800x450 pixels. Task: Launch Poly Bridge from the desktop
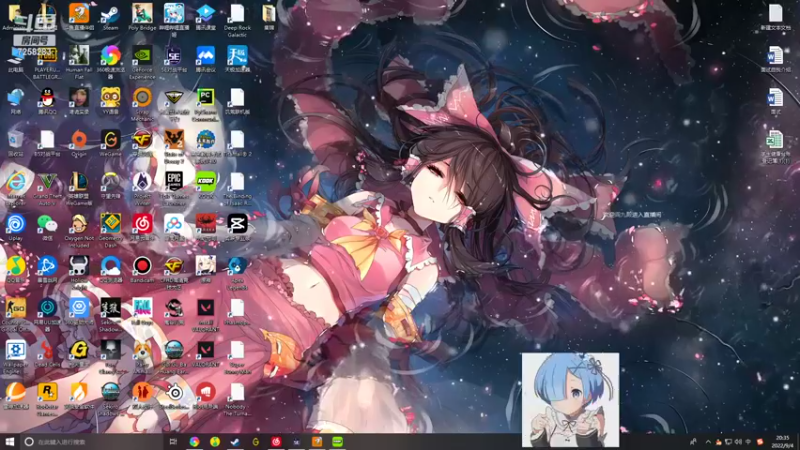point(142,18)
